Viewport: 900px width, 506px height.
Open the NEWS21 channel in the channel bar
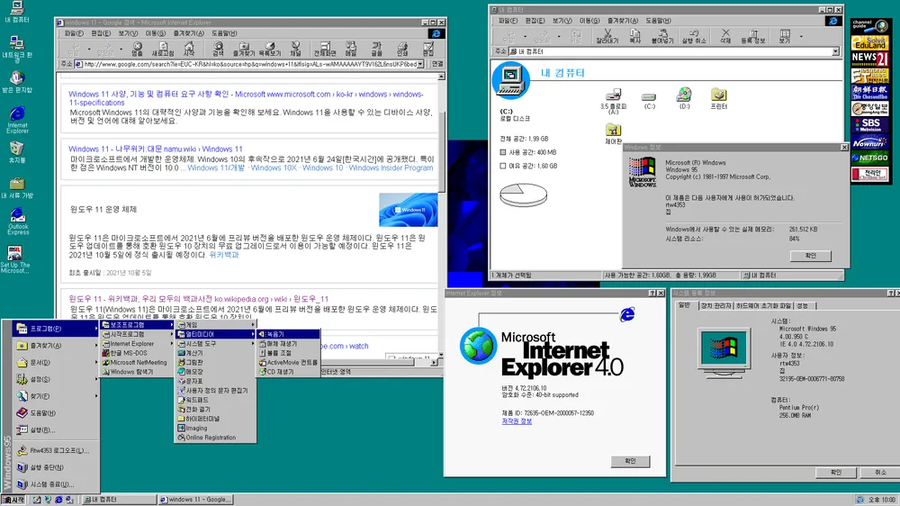pyautogui.click(x=870, y=58)
